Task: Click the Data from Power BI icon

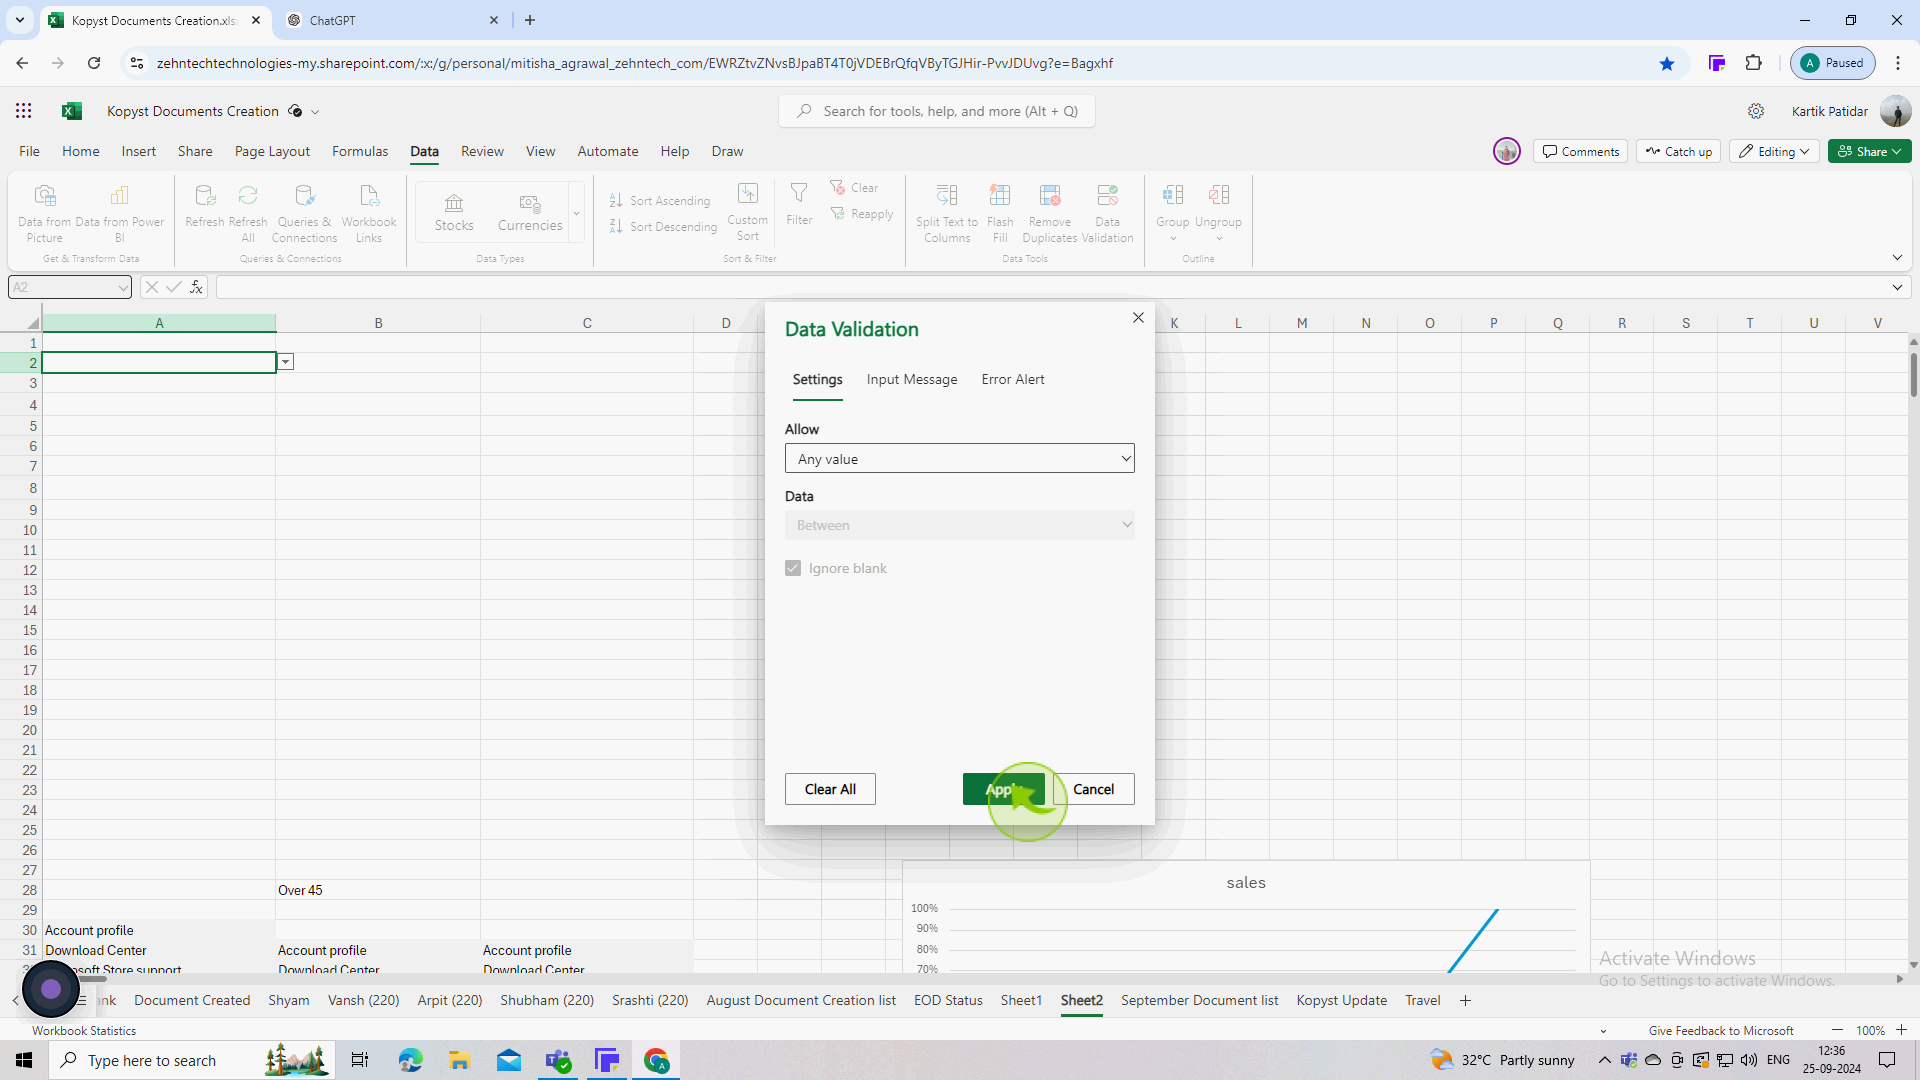Action: [119, 195]
